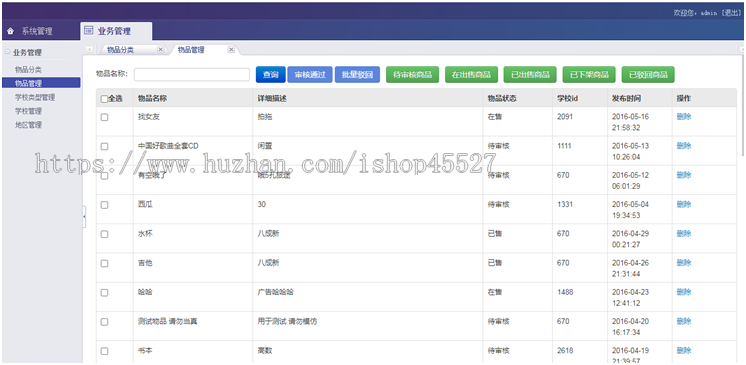Filter by 已下架商品
746x365 pixels.
[x=589, y=75]
